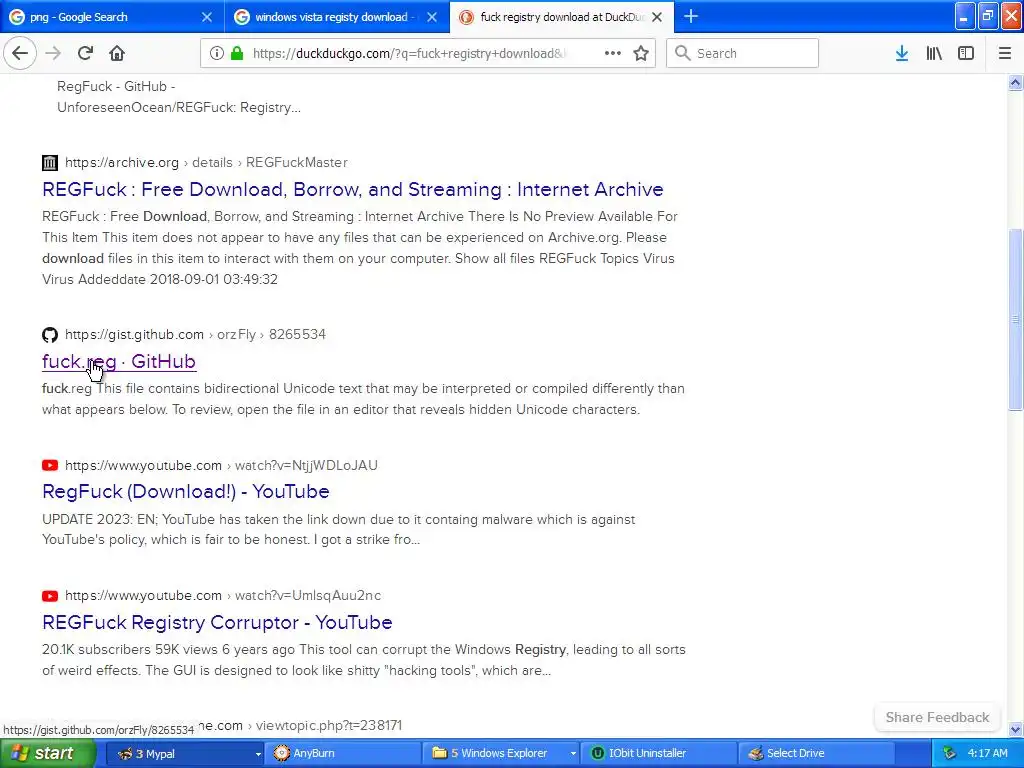
Task: Click the Share Feedback button
Action: click(x=937, y=717)
